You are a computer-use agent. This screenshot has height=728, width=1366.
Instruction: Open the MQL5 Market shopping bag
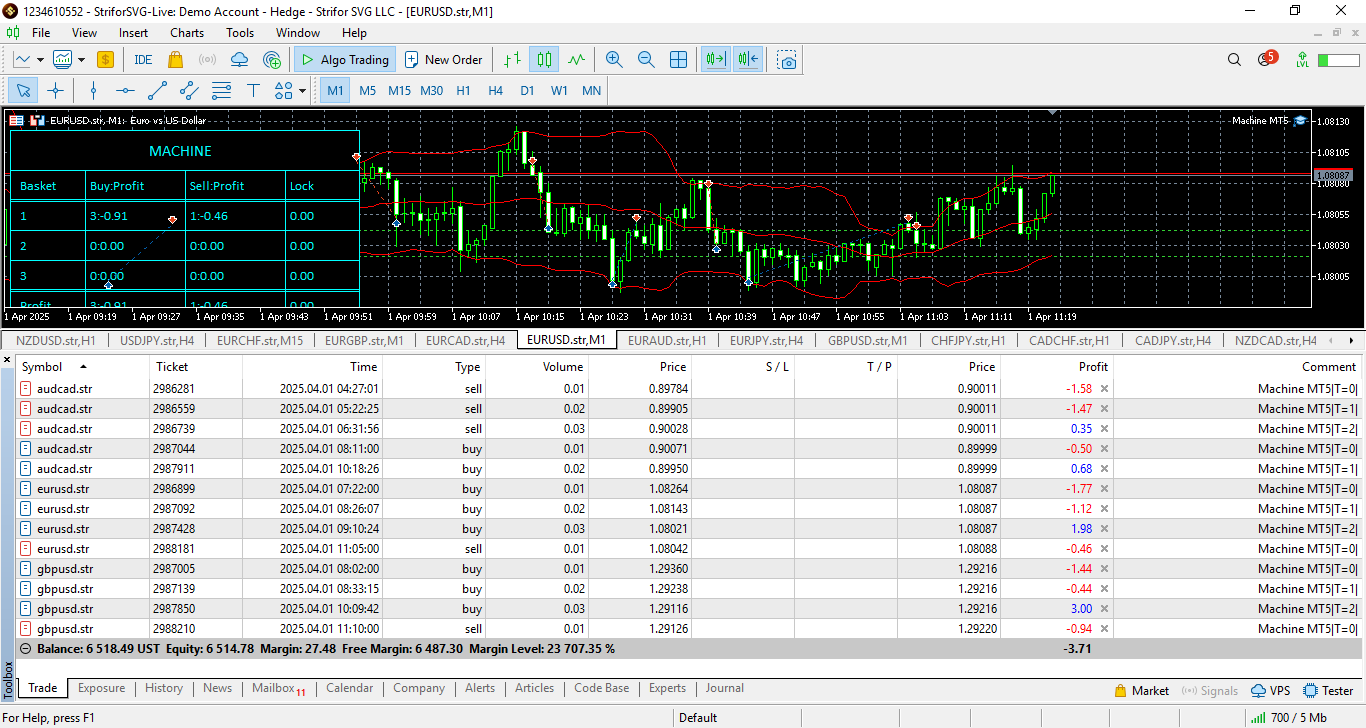(176, 60)
